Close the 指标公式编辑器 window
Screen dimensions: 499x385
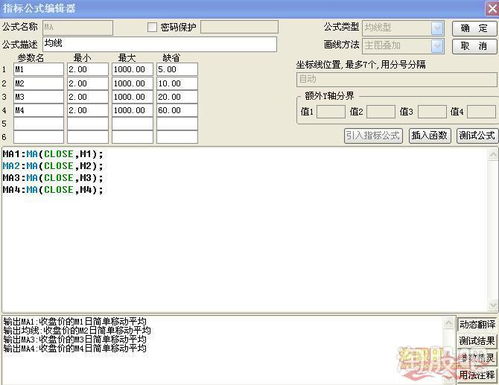[x=492, y=8]
